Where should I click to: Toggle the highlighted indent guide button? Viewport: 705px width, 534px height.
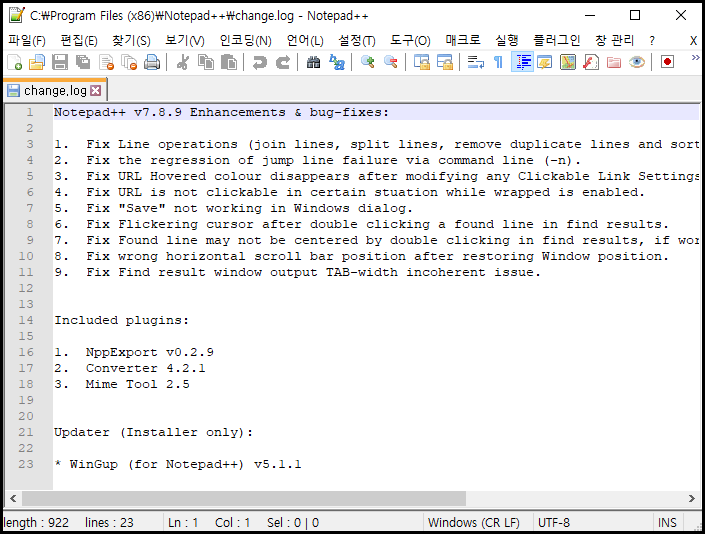[x=522, y=62]
